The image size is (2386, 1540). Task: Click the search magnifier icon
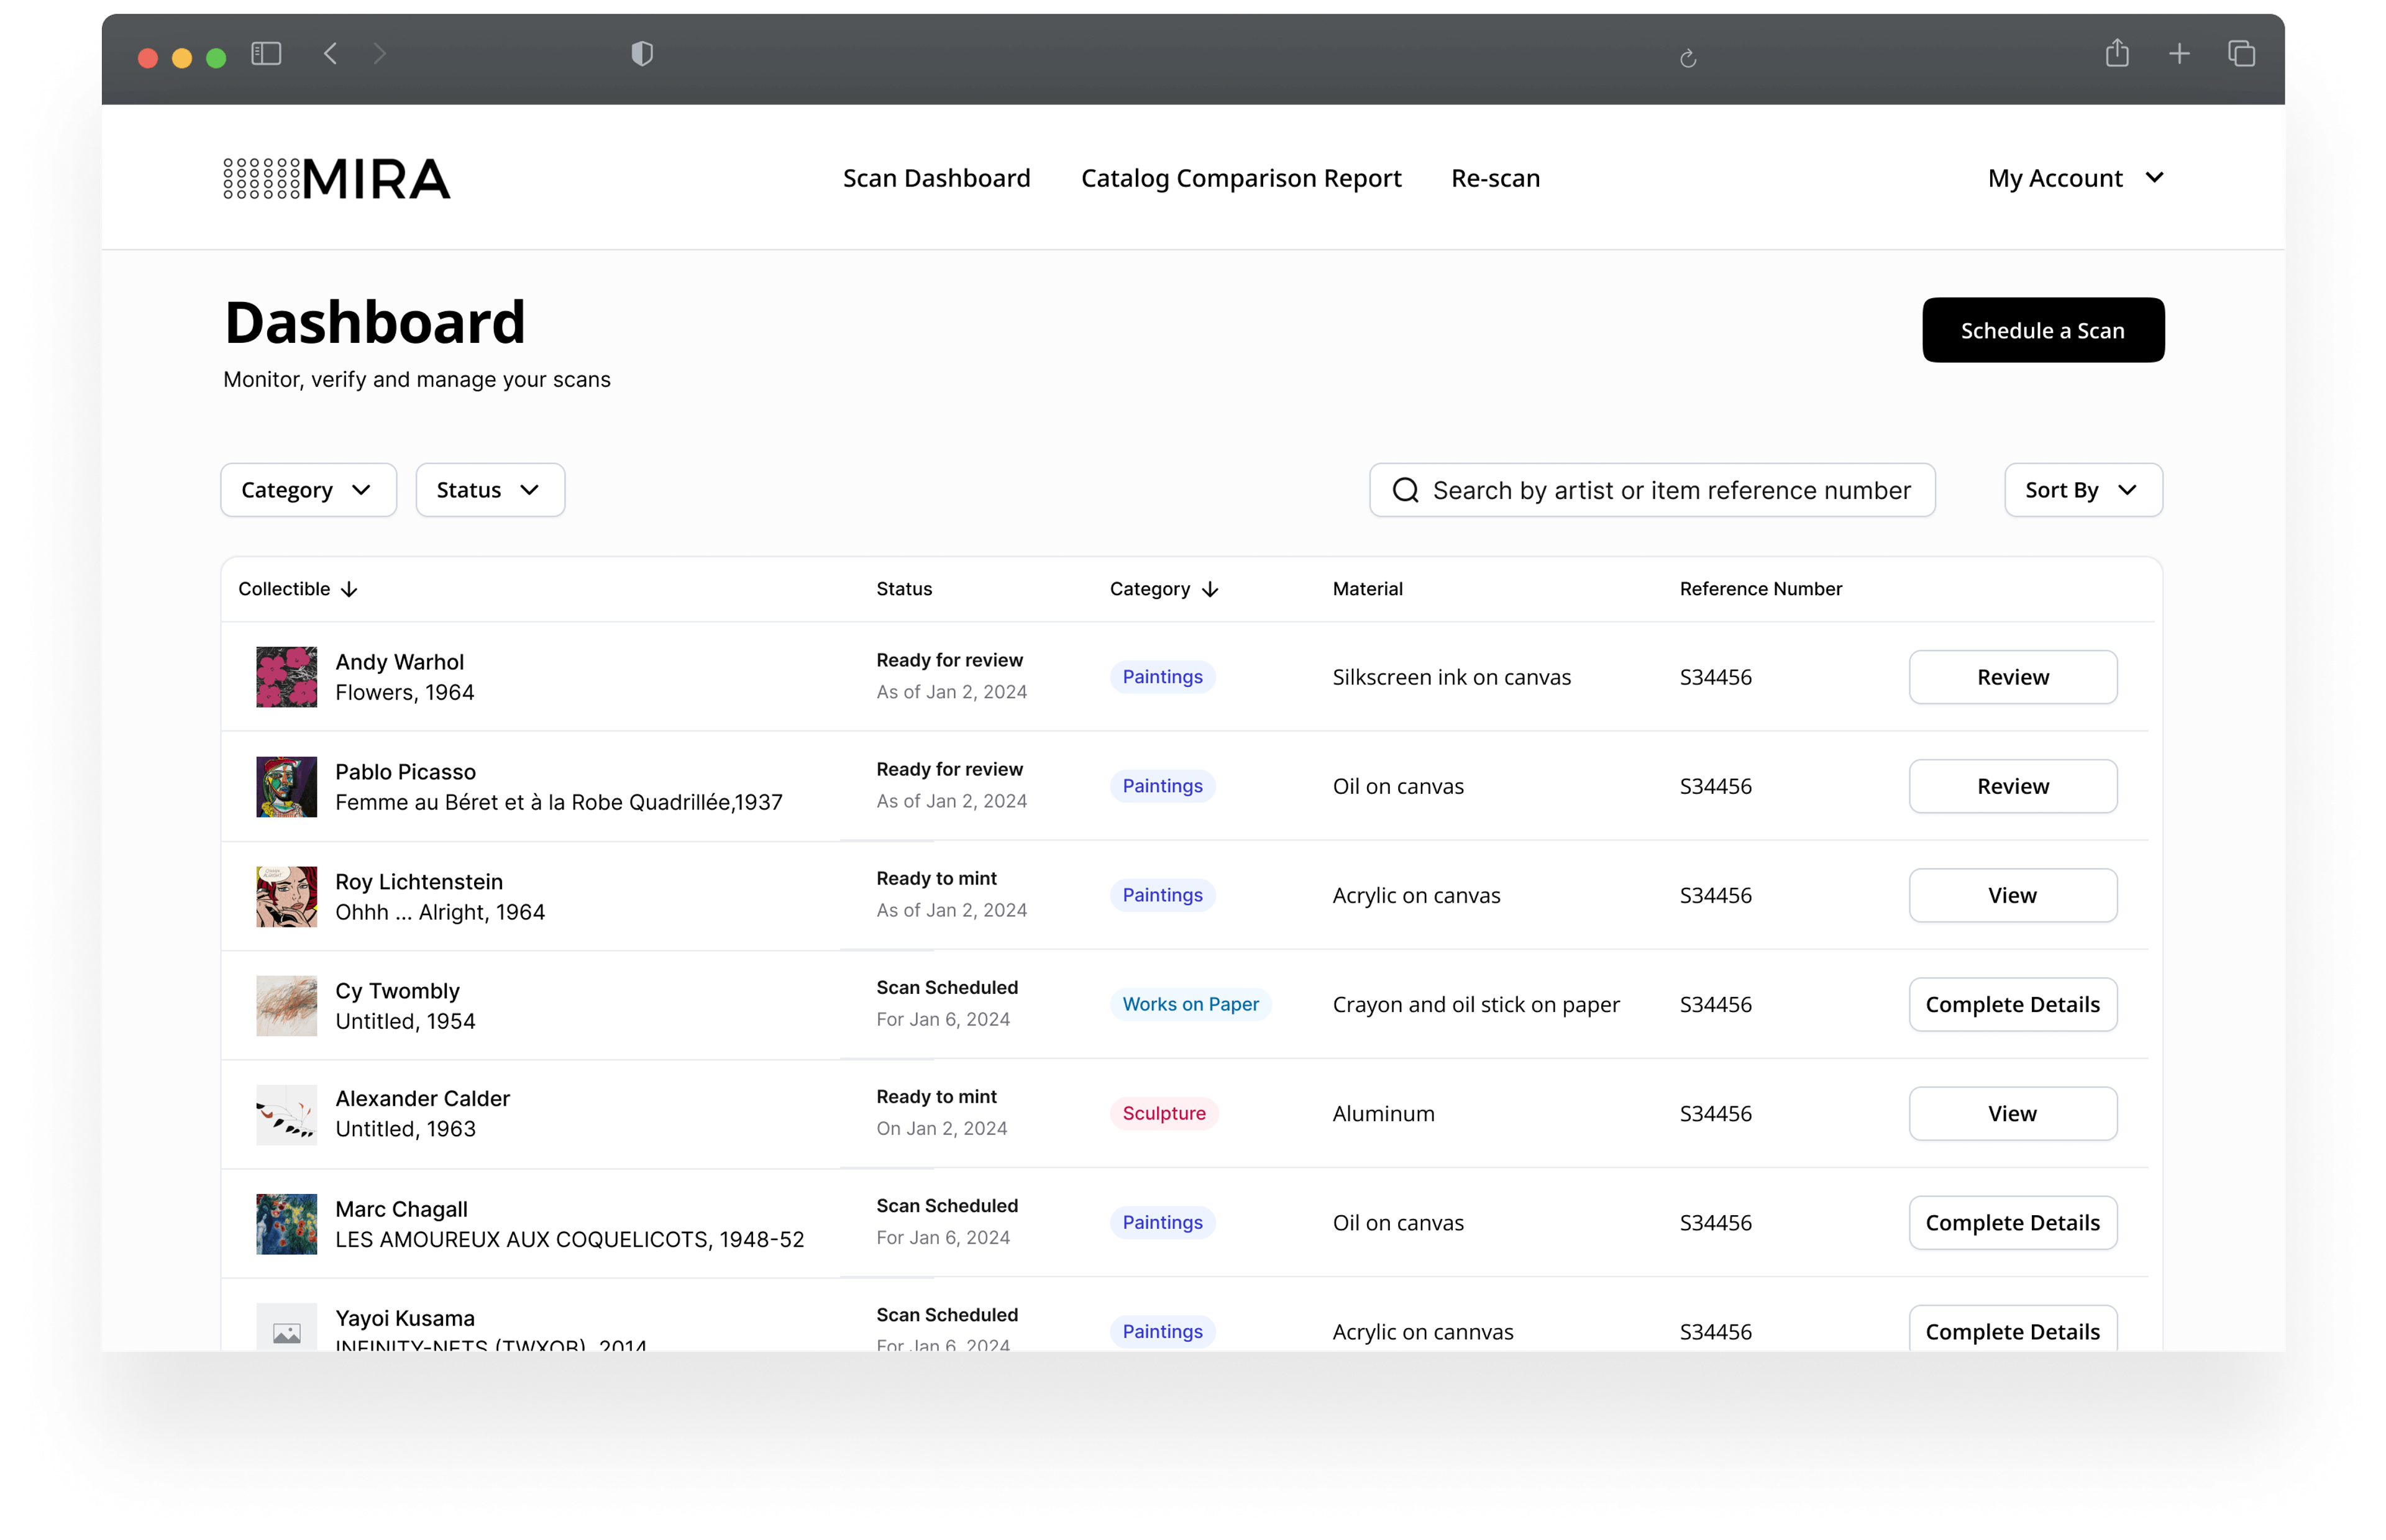[1405, 490]
